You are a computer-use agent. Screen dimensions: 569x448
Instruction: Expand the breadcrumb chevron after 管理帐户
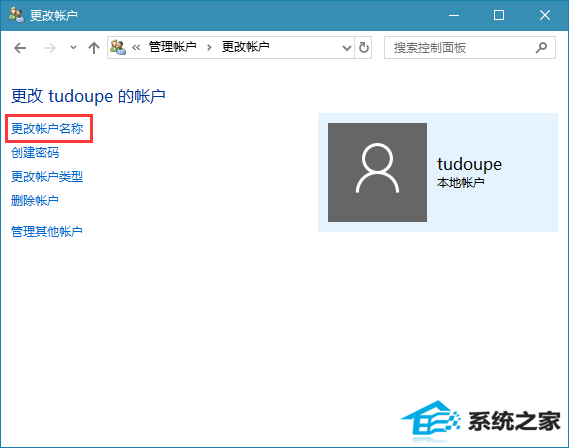[x=209, y=48]
